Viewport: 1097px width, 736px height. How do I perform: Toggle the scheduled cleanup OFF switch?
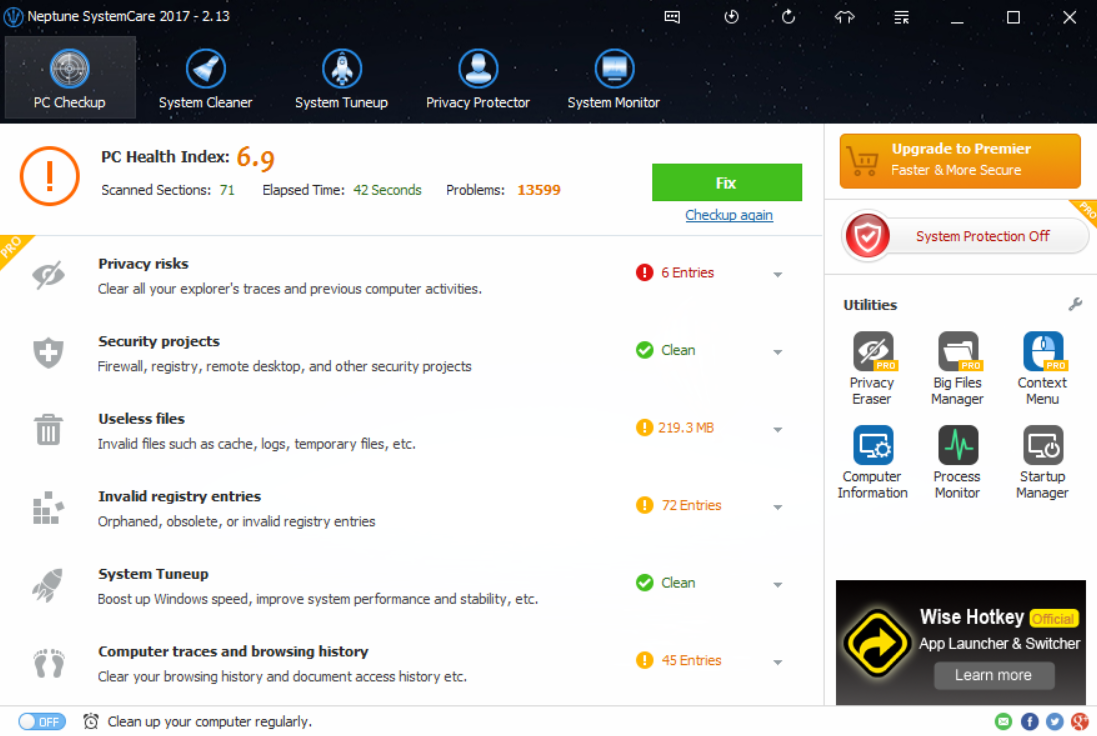point(42,721)
